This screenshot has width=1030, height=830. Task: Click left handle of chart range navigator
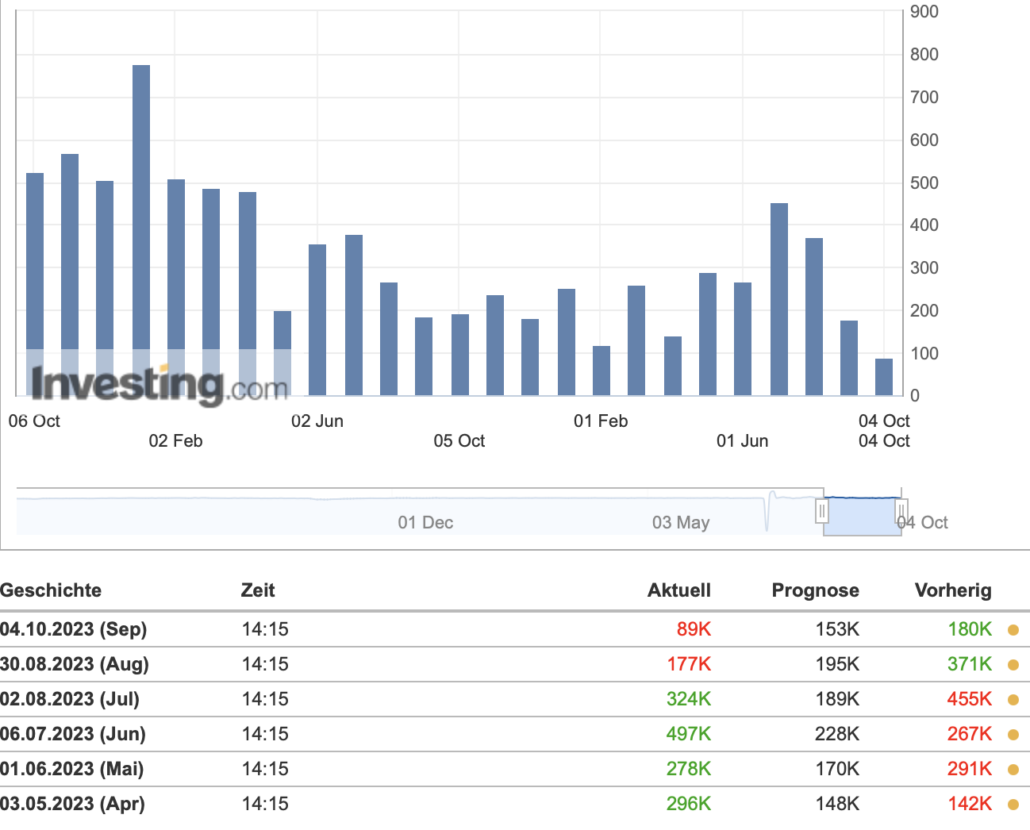pos(822,511)
